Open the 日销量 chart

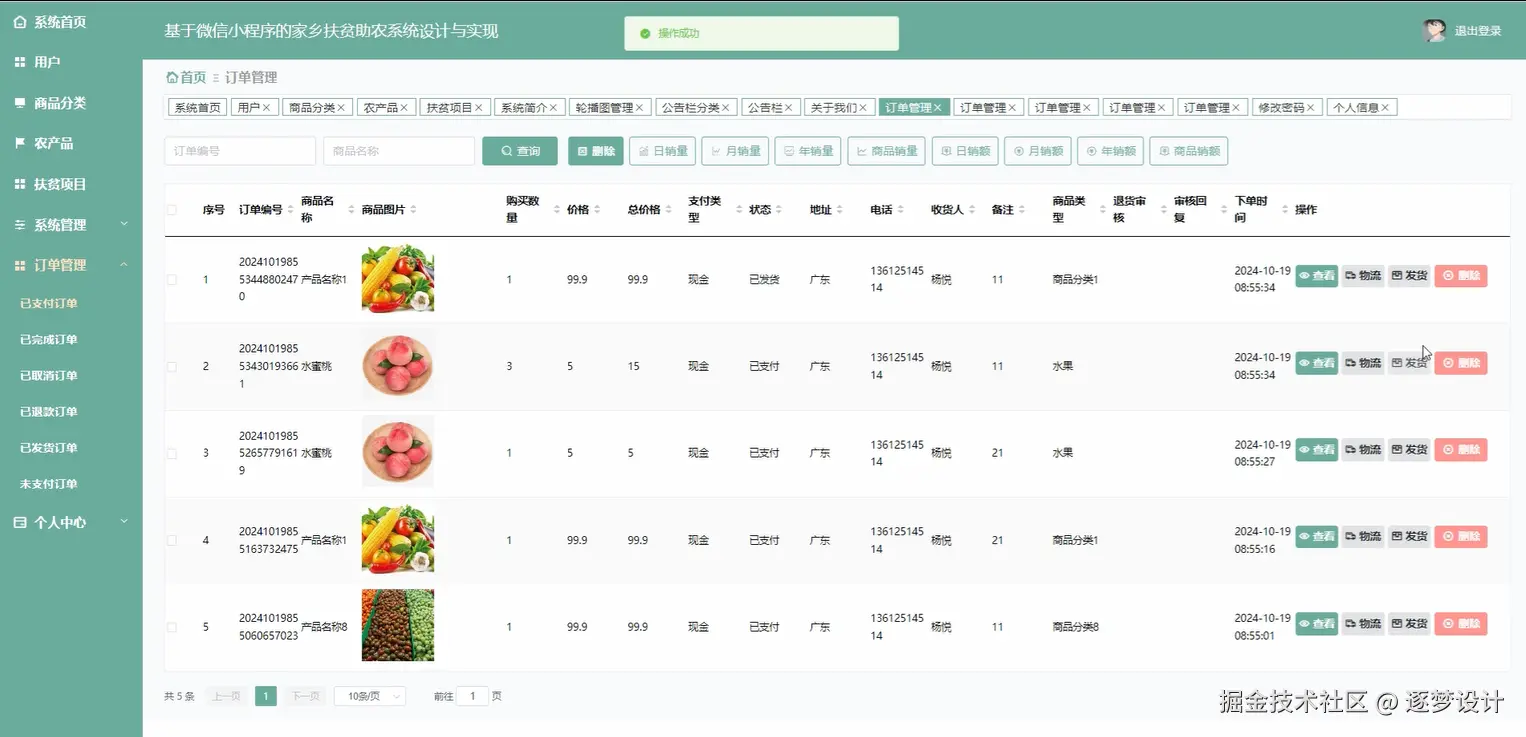pyautogui.click(x=662, y=151)
